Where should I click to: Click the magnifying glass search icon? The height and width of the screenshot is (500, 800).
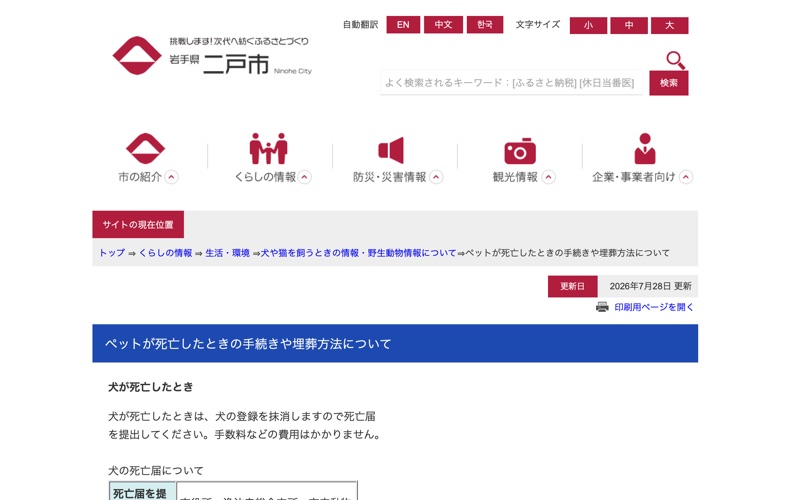675,60
